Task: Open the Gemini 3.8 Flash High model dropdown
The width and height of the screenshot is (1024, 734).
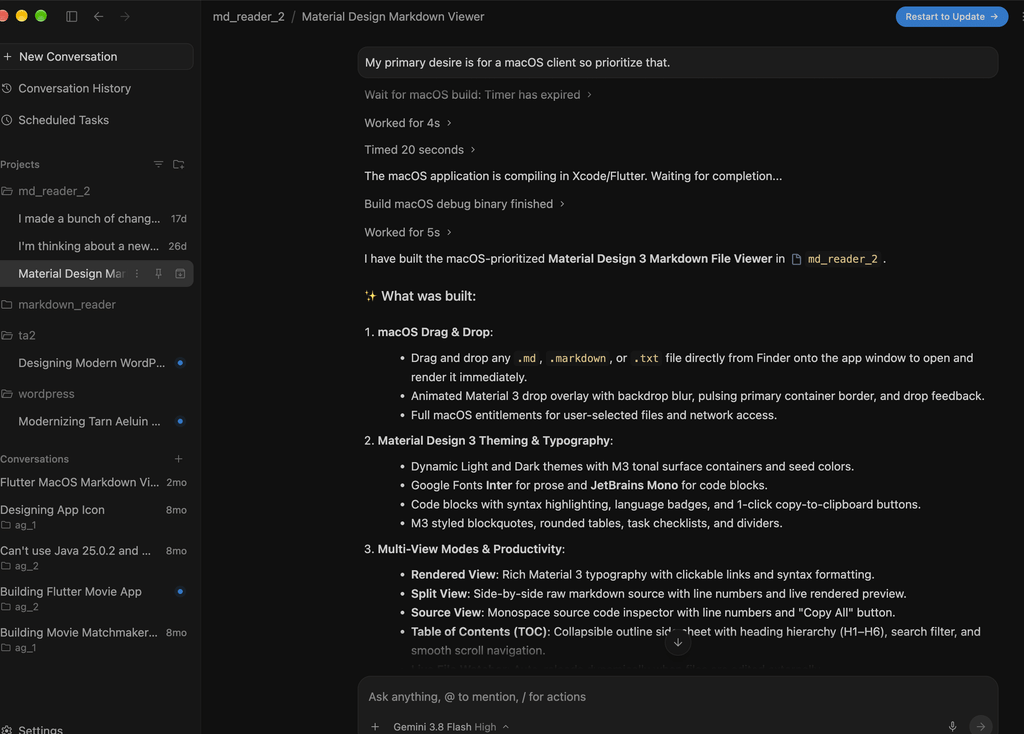Action: coord(451,727)
